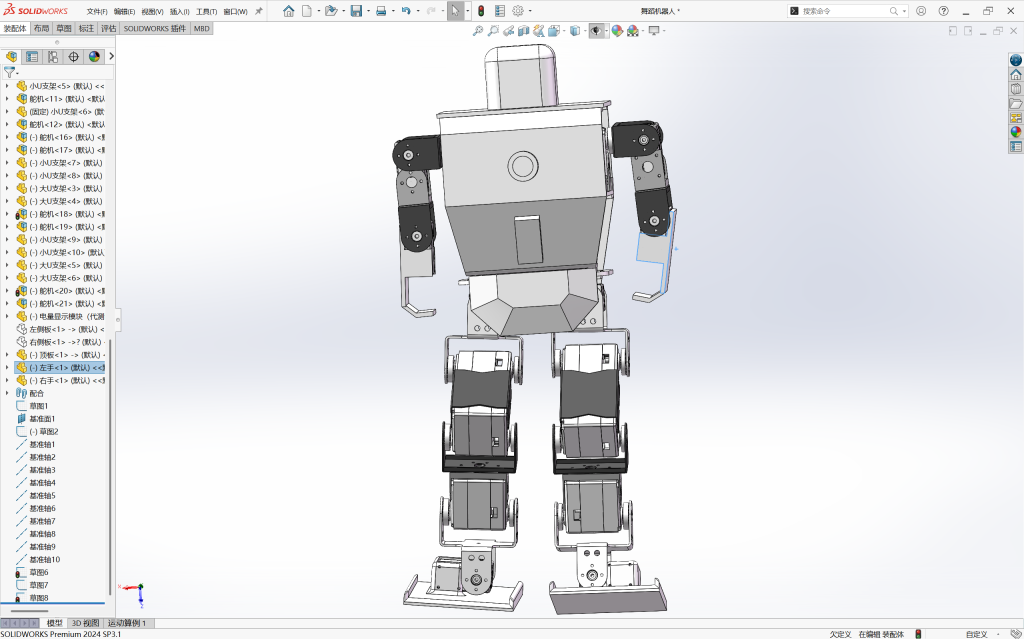The width and height of the screenshot is (1024, 639).
Task: Click the Save floppy disk icon
Action: tap(356, 11)
